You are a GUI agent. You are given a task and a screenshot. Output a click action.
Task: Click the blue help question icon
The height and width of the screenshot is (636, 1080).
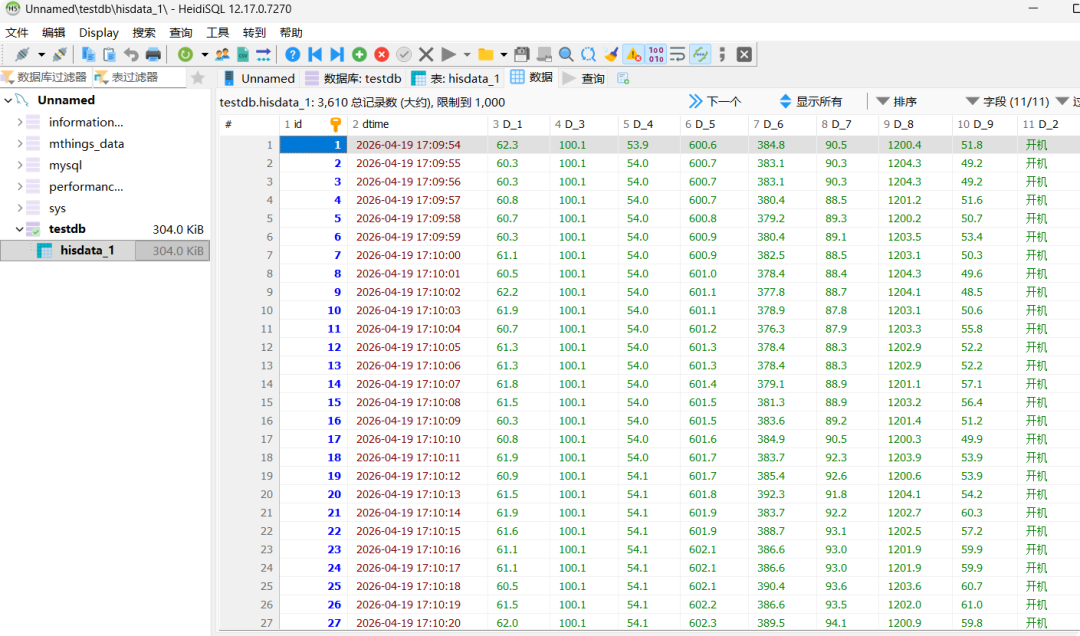click(x=292, y=54)
